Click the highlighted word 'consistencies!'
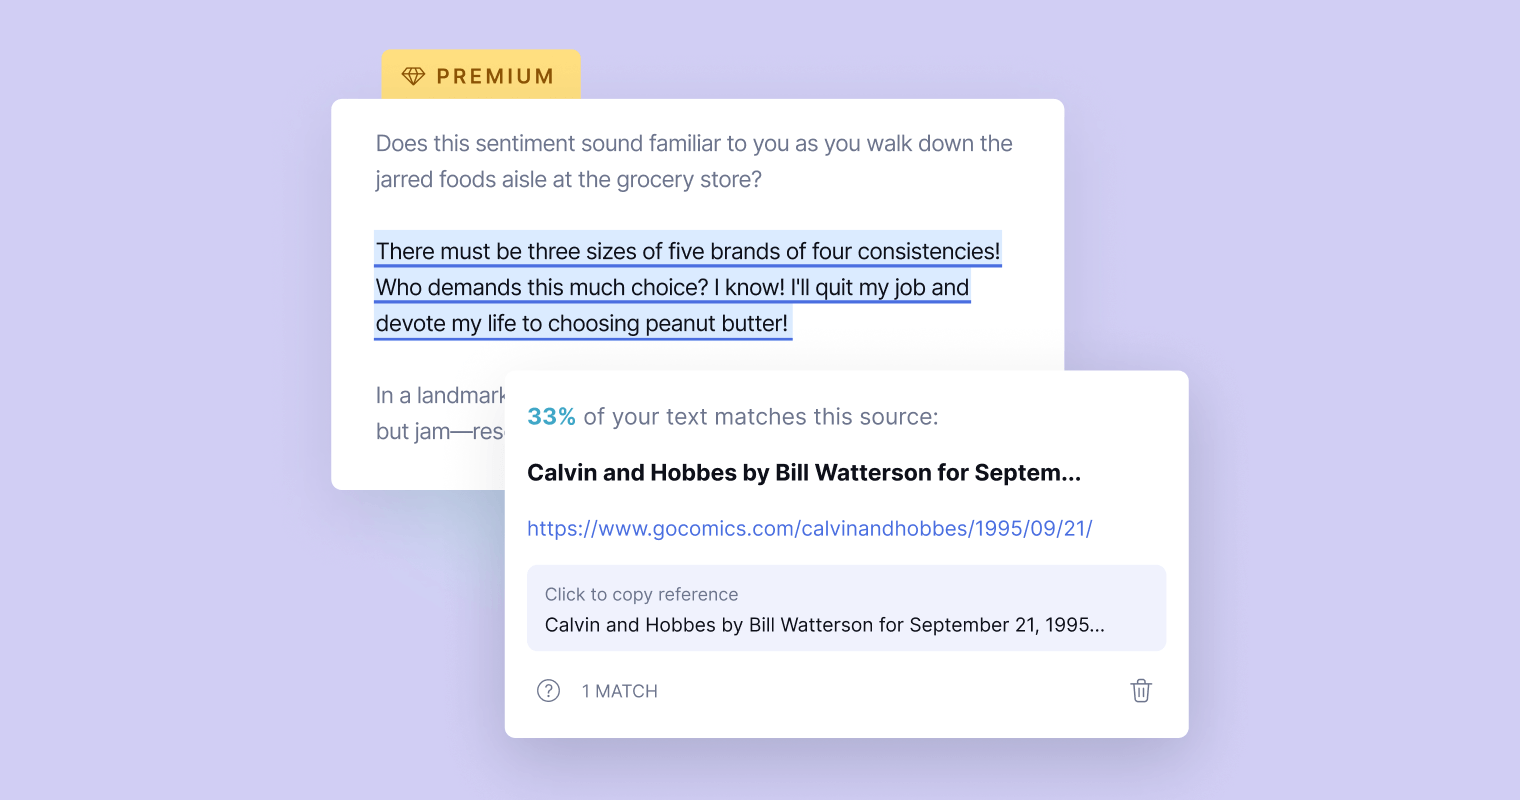This screenshot has height=800, width=1520. coord(929,251)
